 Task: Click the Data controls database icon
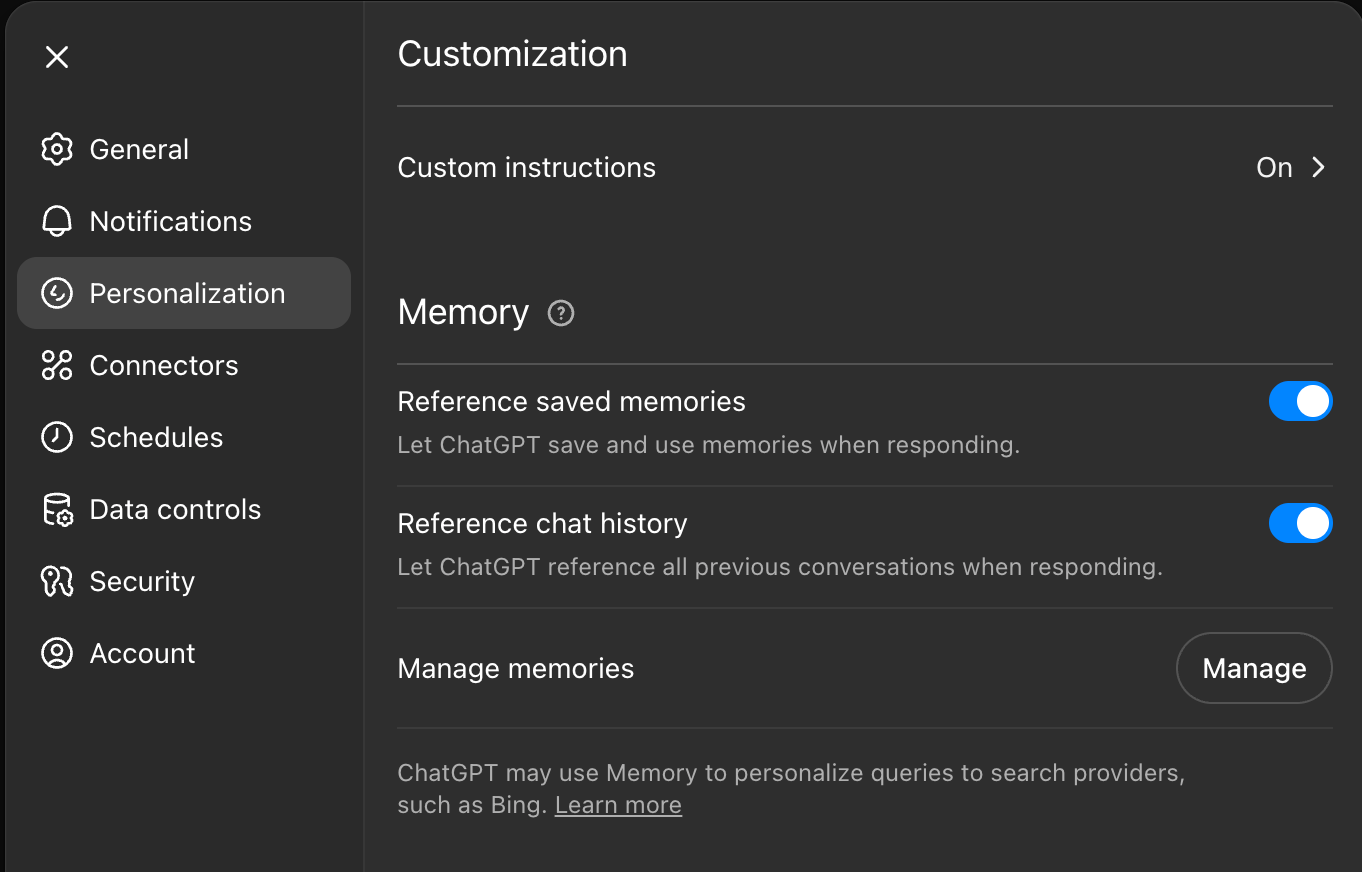[57, 509]
